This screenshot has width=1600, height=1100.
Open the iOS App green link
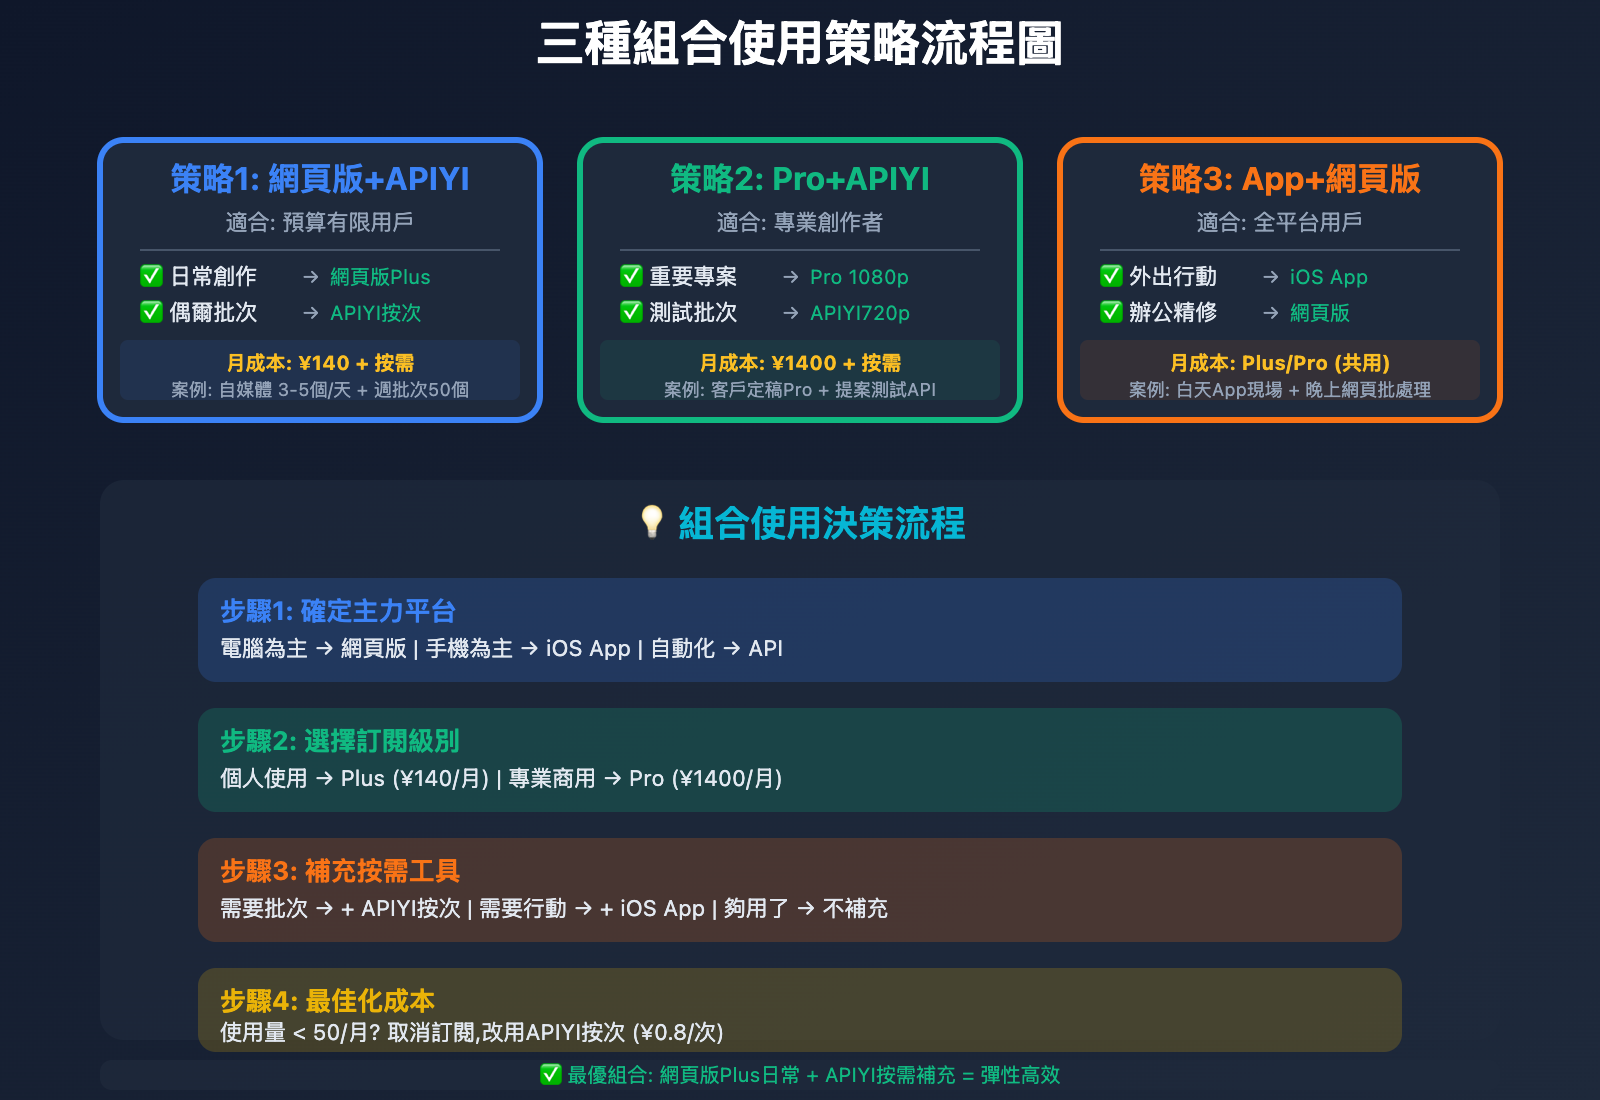click(x=1328, y=277)
